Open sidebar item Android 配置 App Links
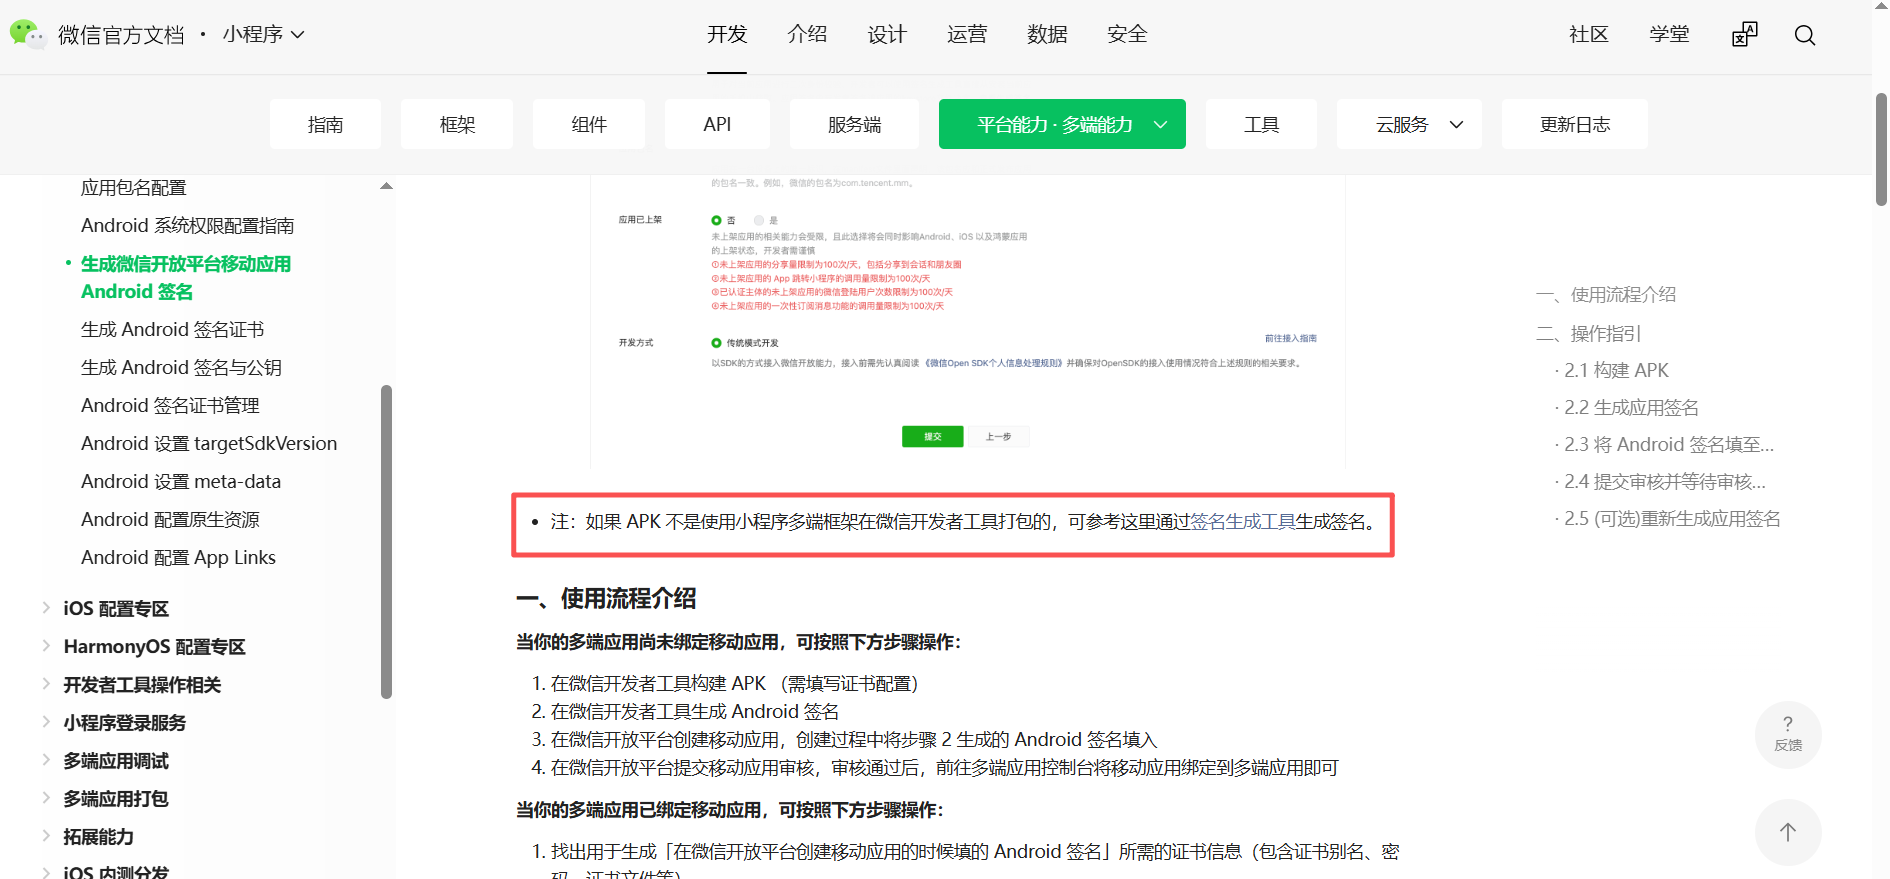 click(x=178, y=558)
